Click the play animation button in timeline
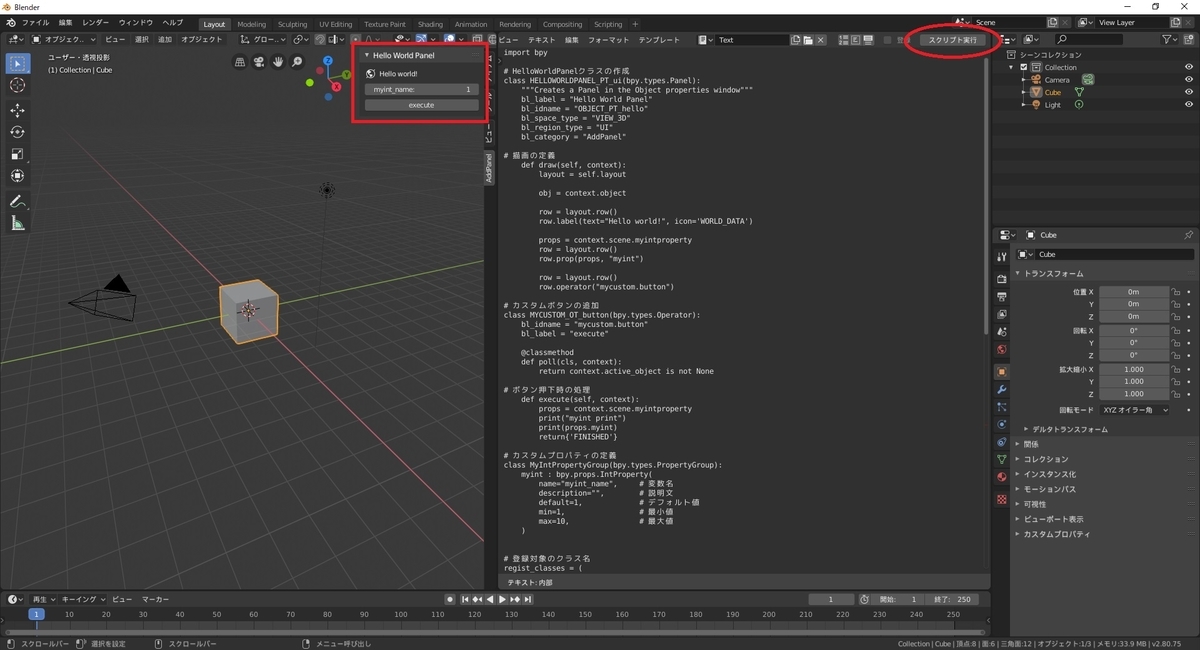 tap(503, 599)
